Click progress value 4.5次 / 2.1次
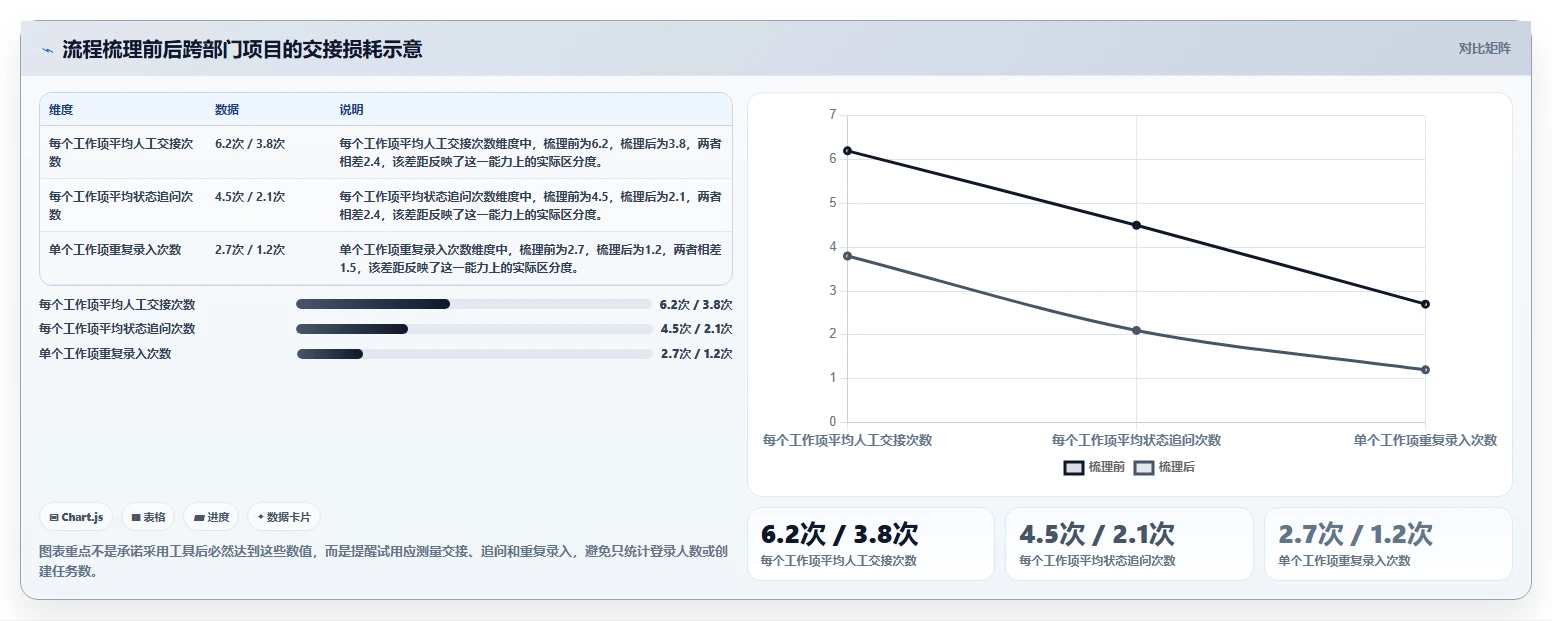 (696, 329)
